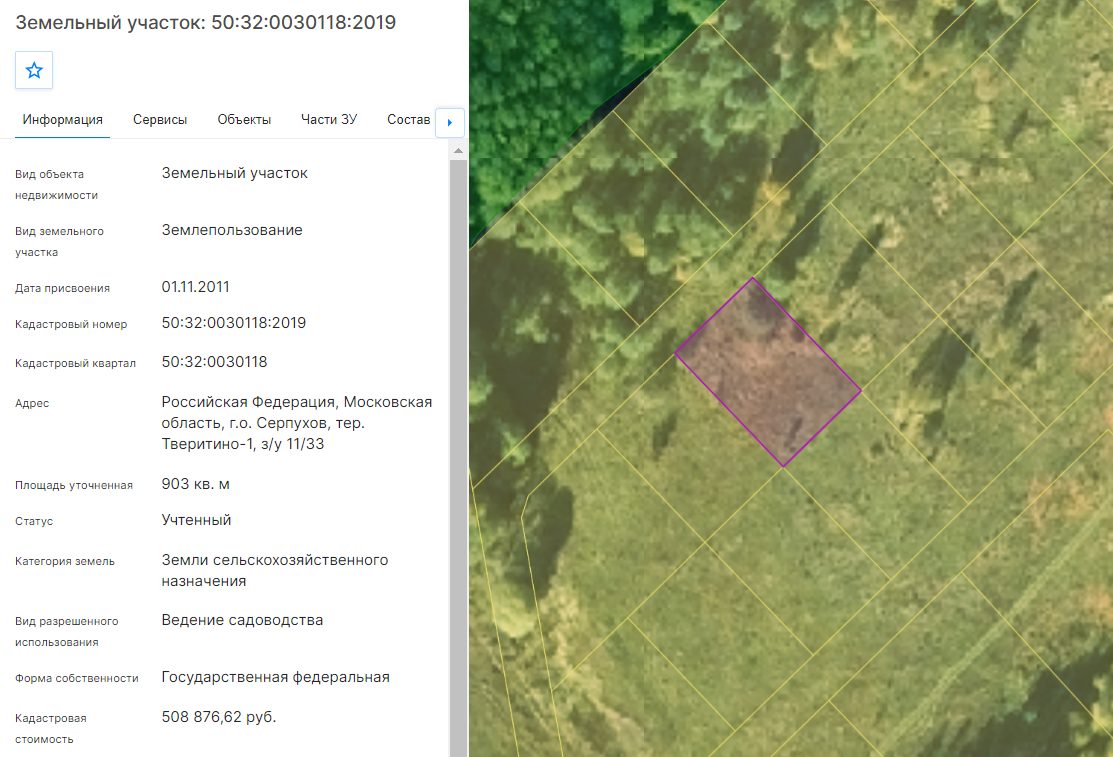The height and width of the screenshot is (757, 1113).
Task: Open the Информация tab
Action: 62,119
